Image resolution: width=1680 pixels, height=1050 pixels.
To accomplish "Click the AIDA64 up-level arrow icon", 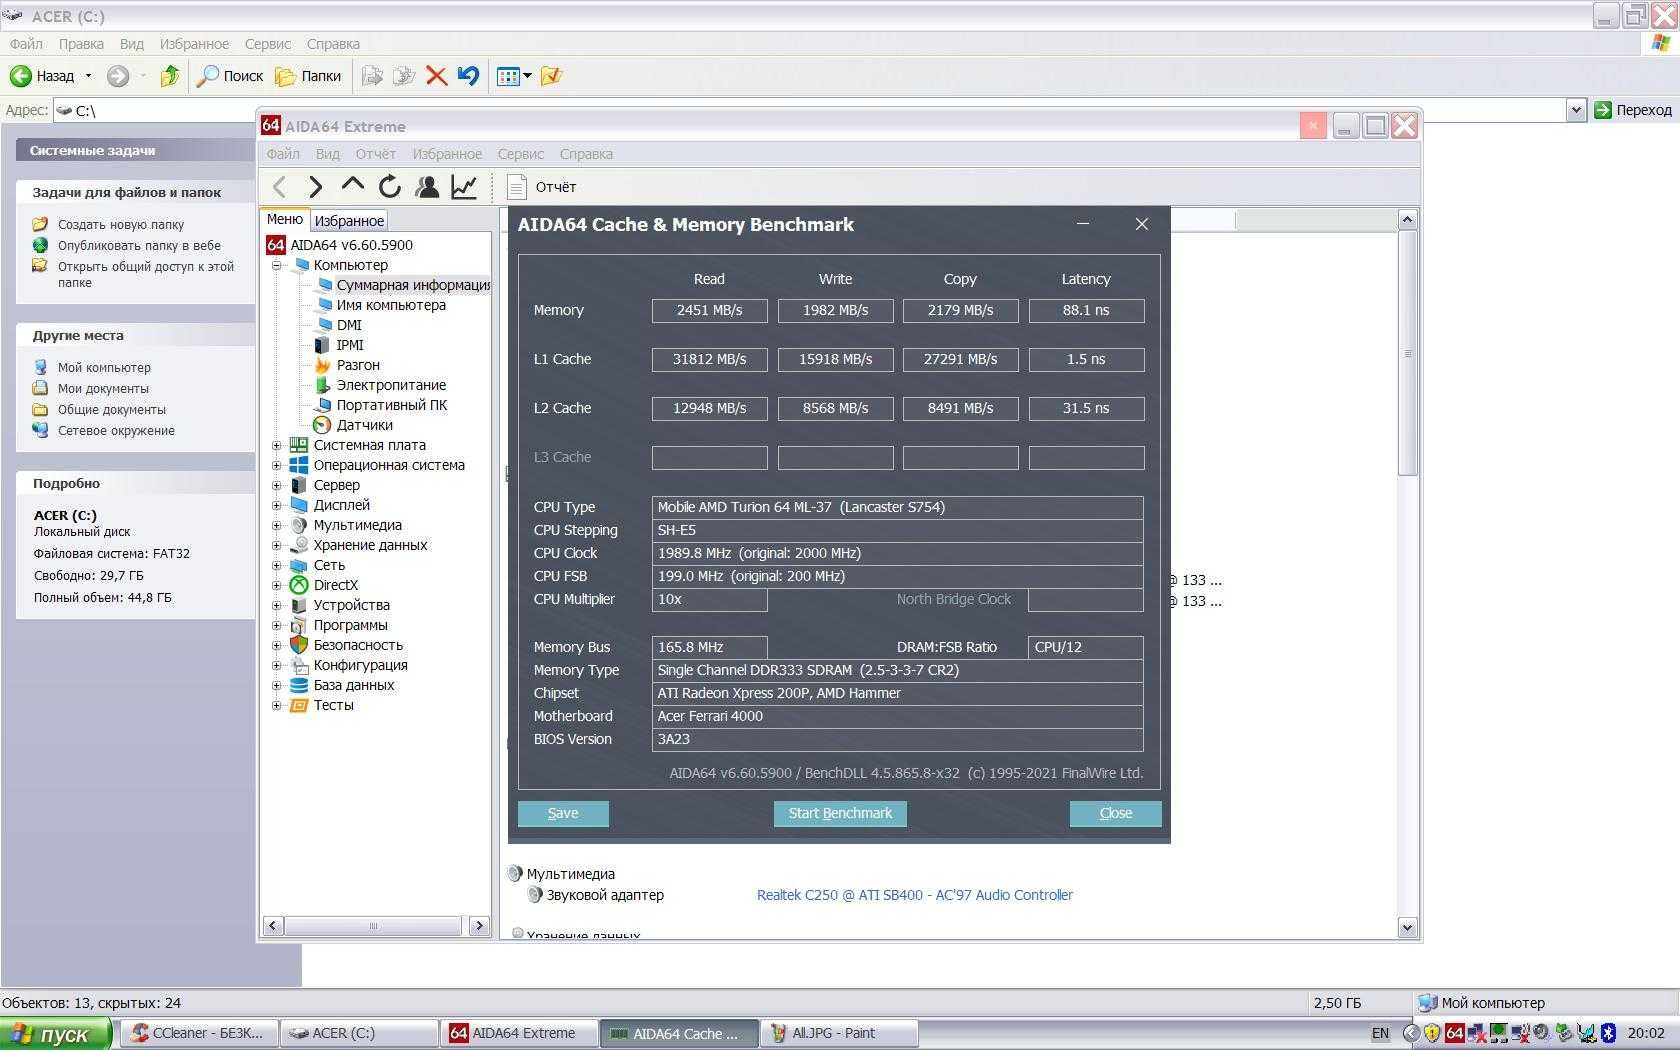I will [352, 186].
